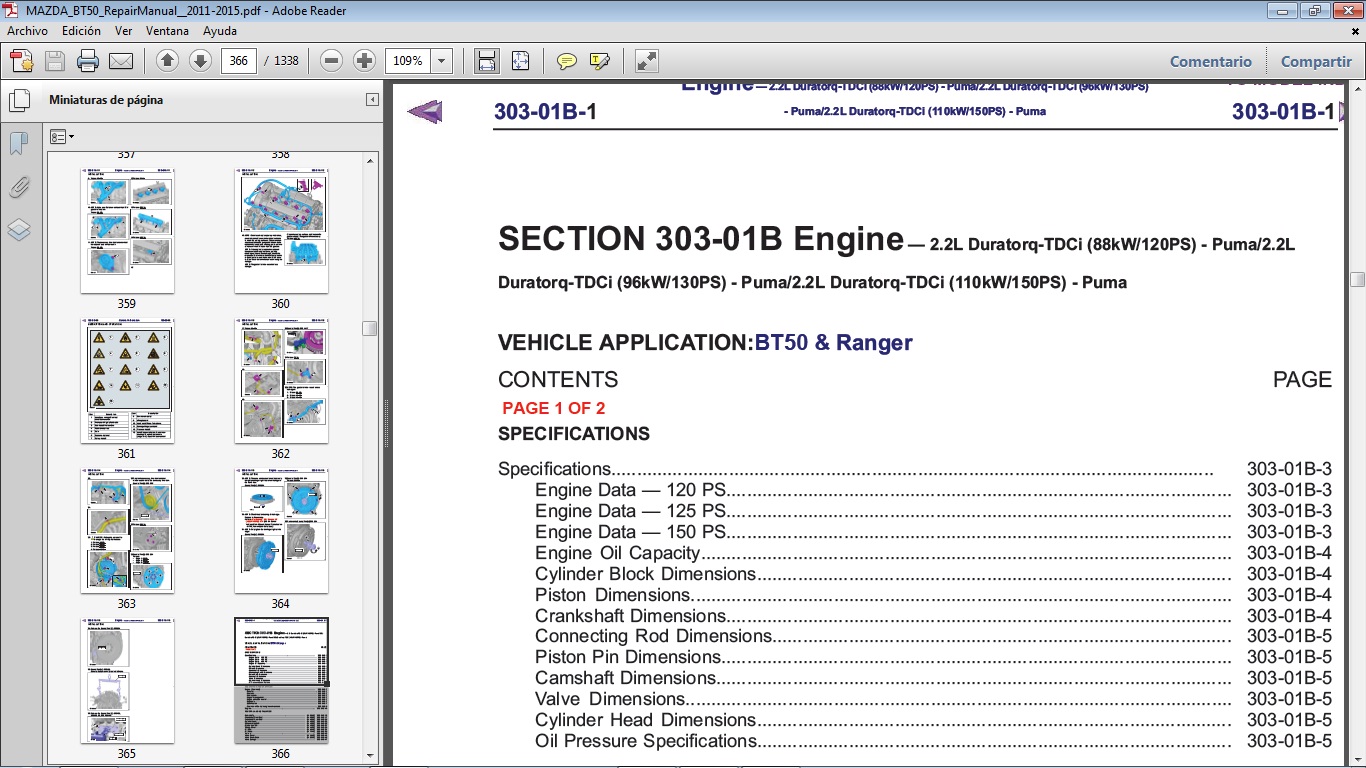Save the document using the floppy disk icon

click(55, 61)
